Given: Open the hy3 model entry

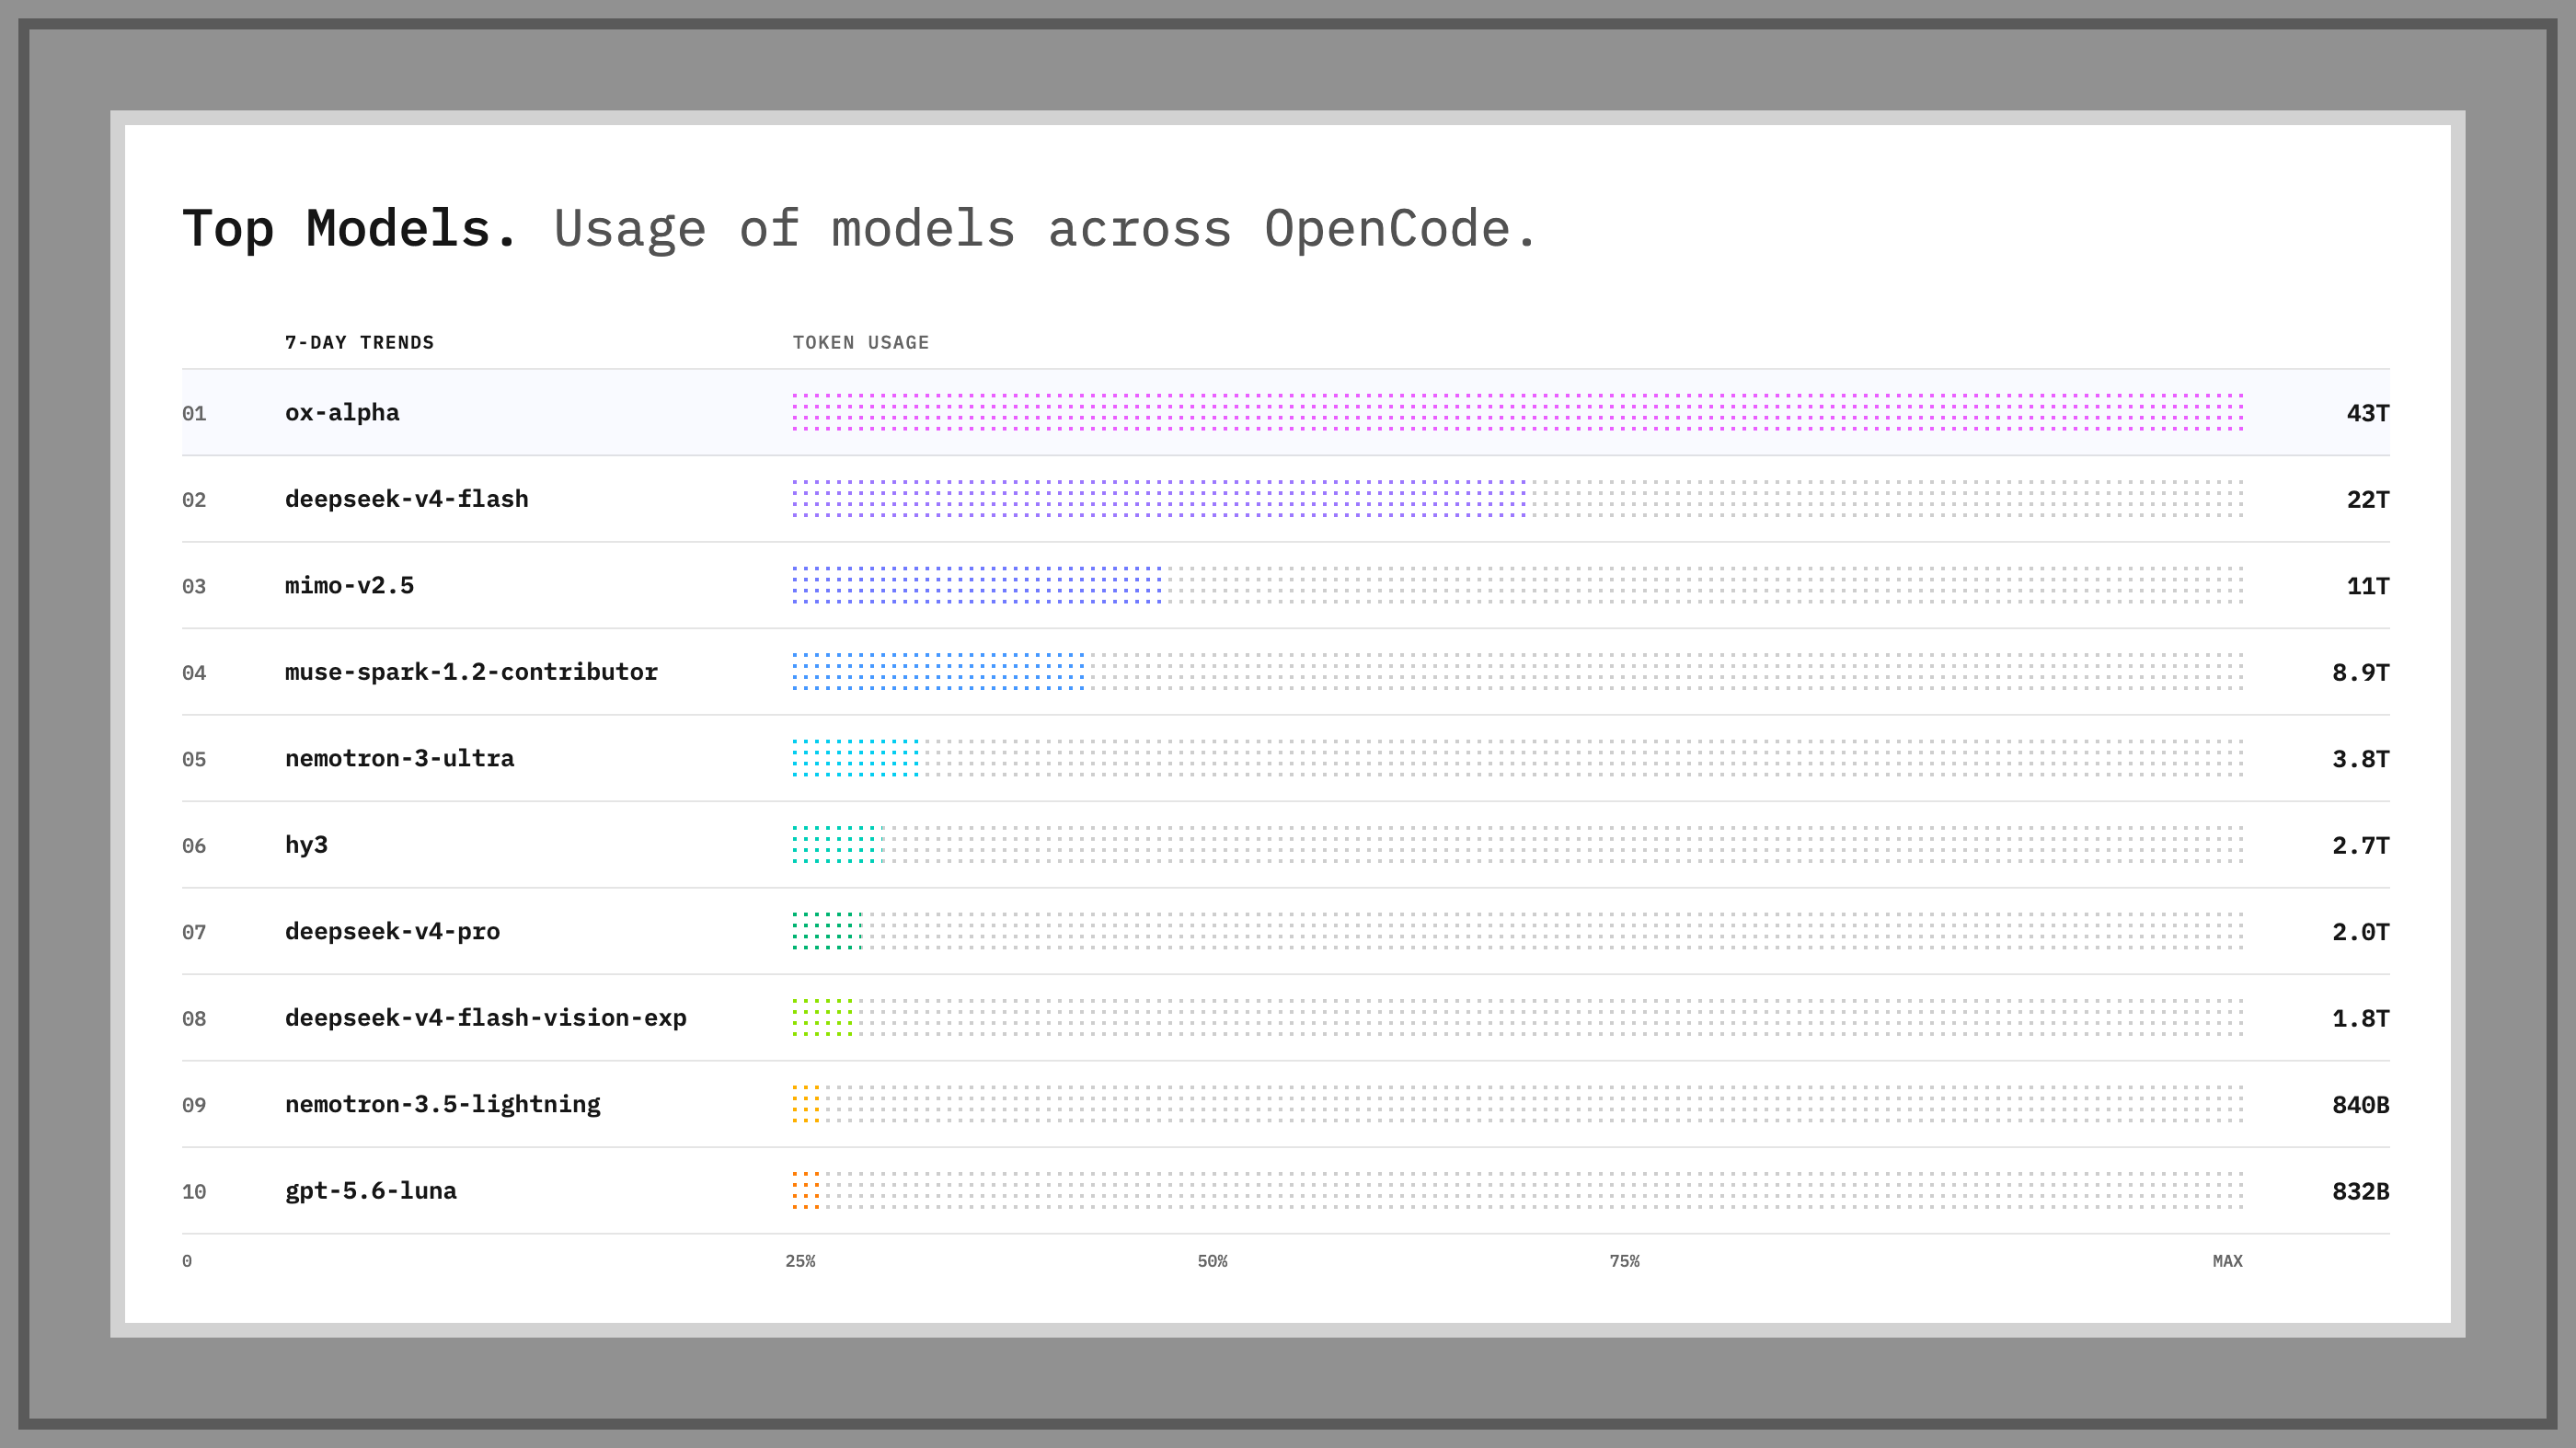Looking at the screenshot, I should tap(1286, 845).
